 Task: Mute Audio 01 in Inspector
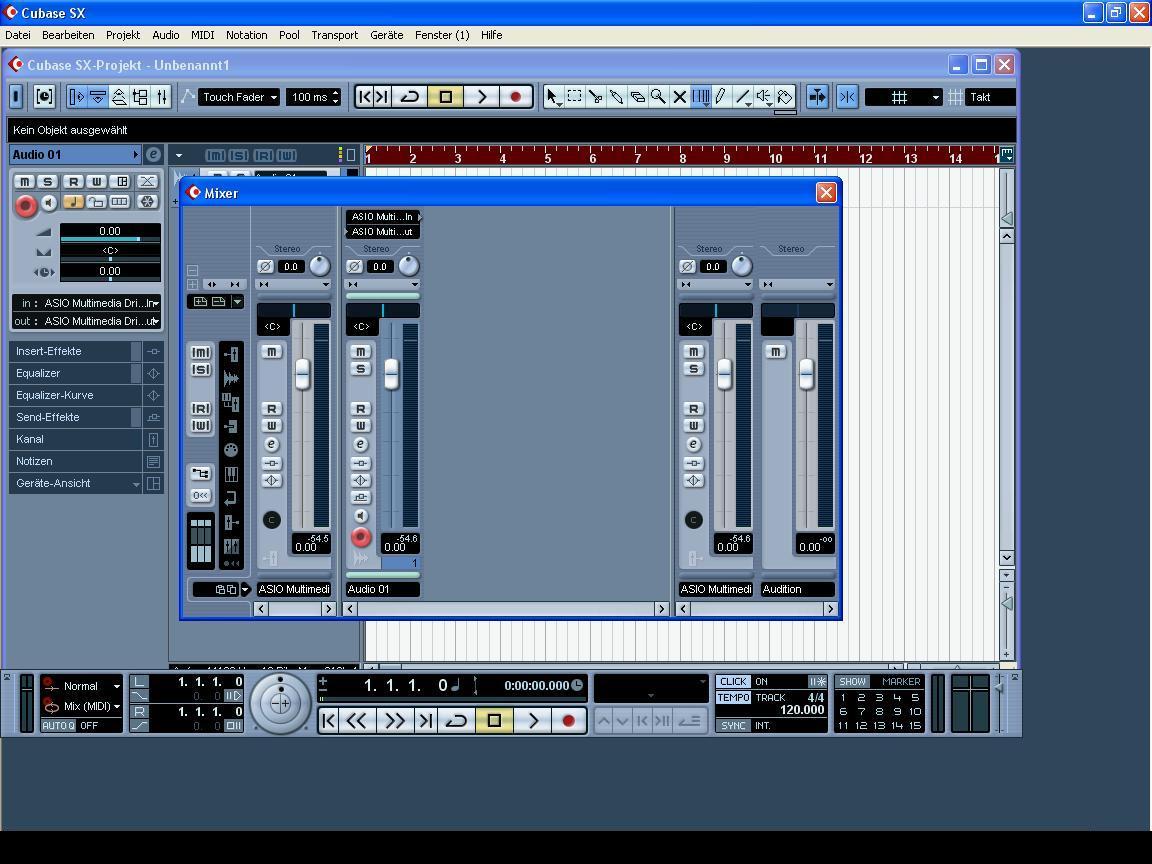(24, 181)
